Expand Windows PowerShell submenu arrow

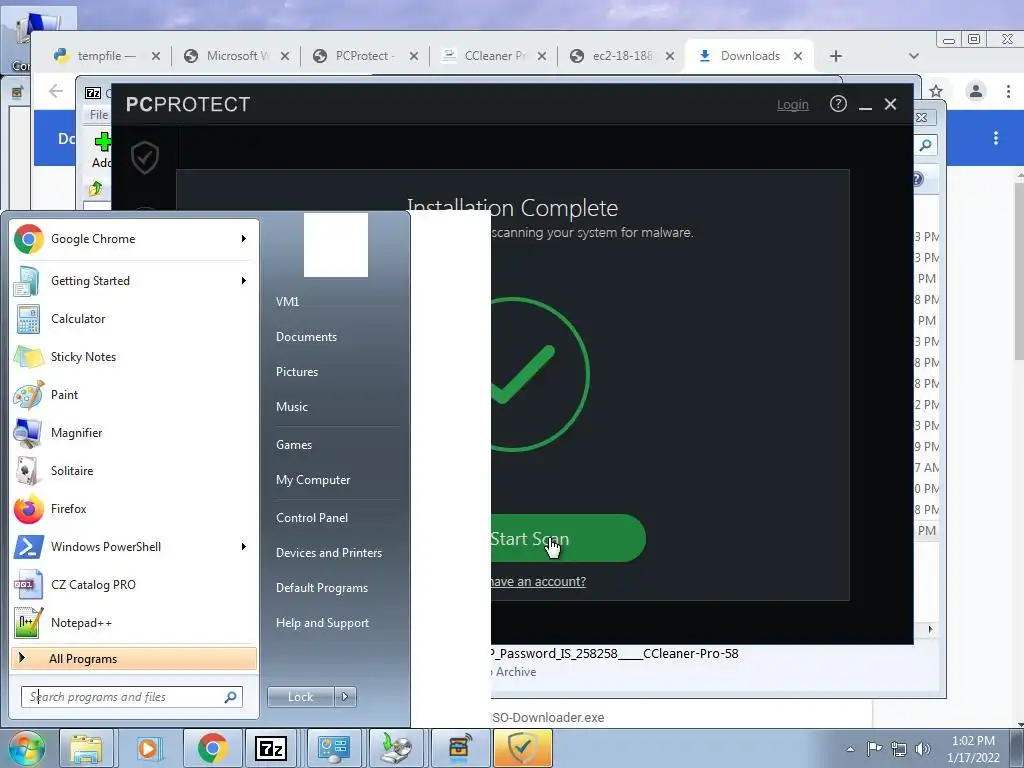click(x=244, y=547)
